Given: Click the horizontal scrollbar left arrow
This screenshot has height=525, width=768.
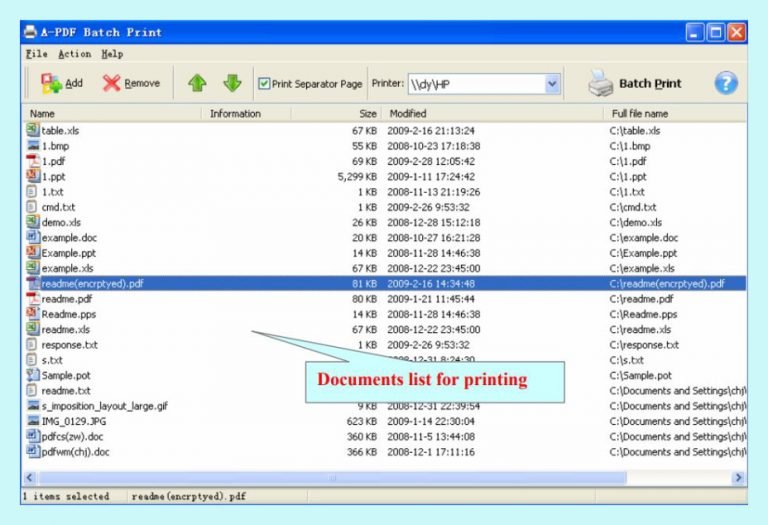Looking at the screenshot, I should pos(29,477).
